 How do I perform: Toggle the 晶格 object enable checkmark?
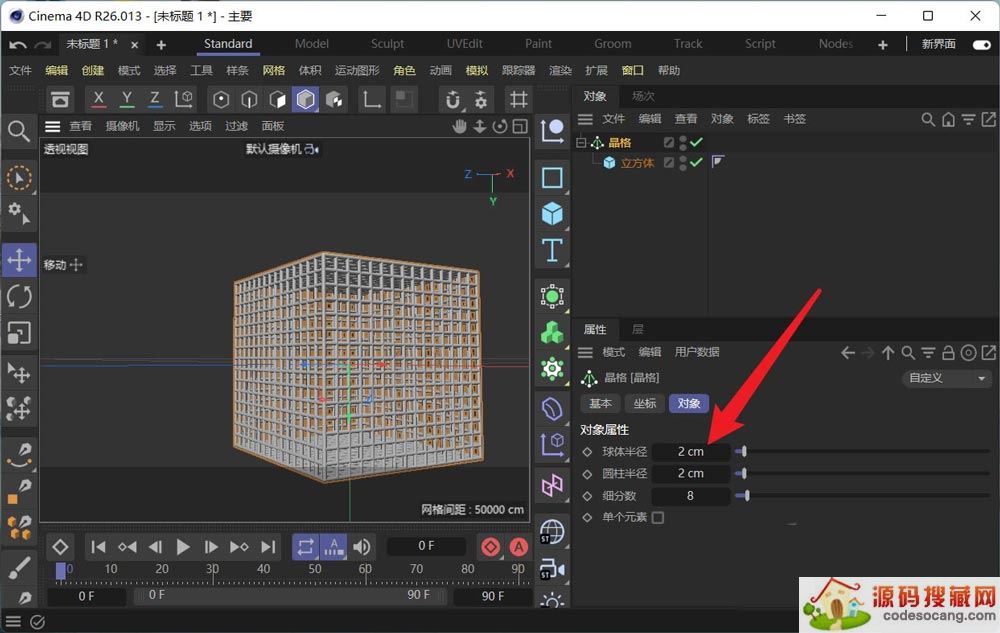click(x=696, y=143)
